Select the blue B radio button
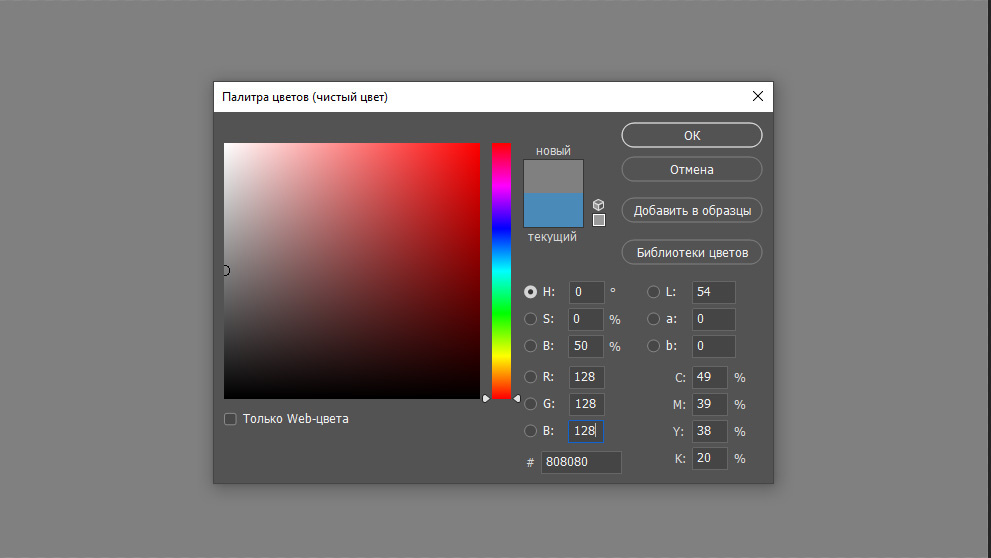This screenshot has width=991, height=558. click(530, 431)
